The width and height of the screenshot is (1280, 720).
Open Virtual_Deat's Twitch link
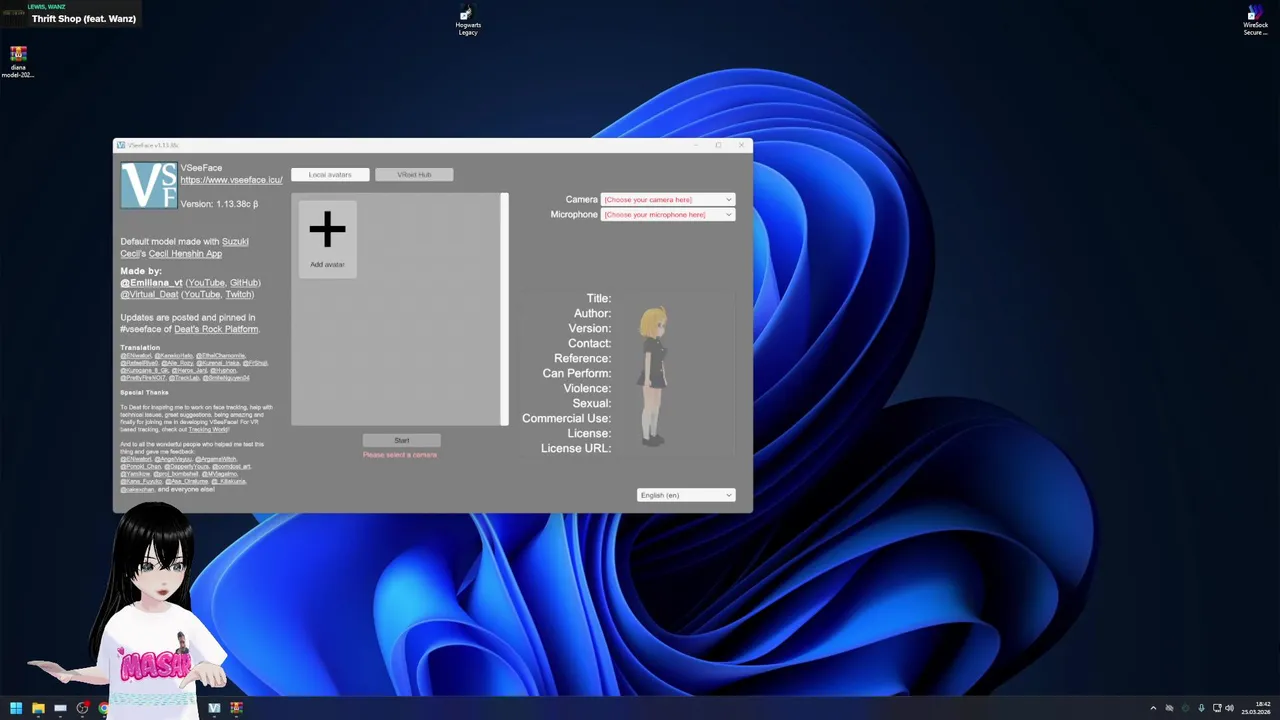click(238, 295)
